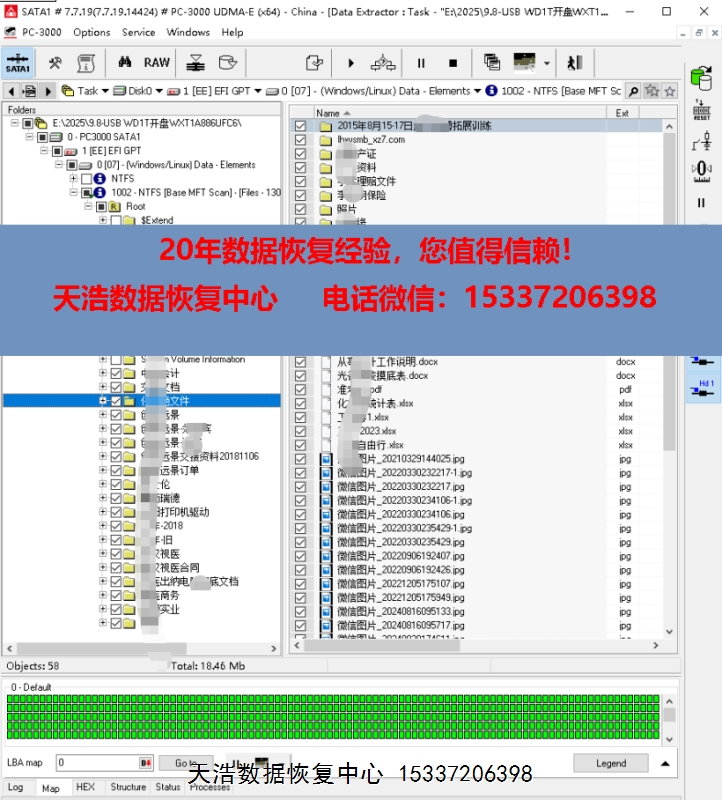Image resolution: width=722 pixels, height=800 pixels.
Task: Open the Service menu
Action: pos(138,32)
